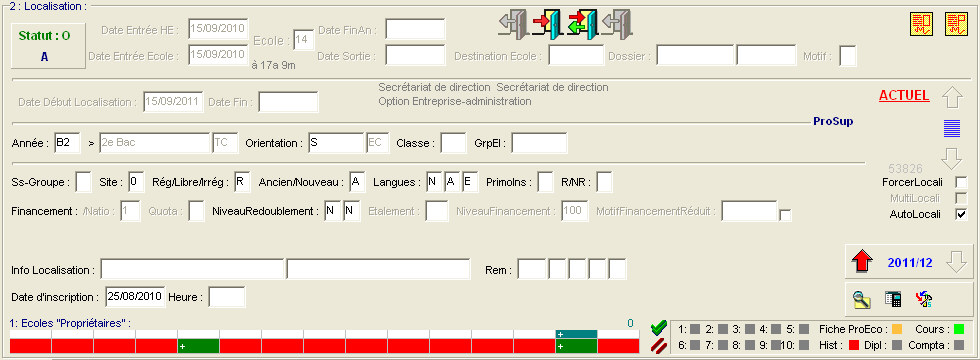Viewport: 980px width, 360px height.
Task: Click the Date Sortie input field
Action: (415, 55)
